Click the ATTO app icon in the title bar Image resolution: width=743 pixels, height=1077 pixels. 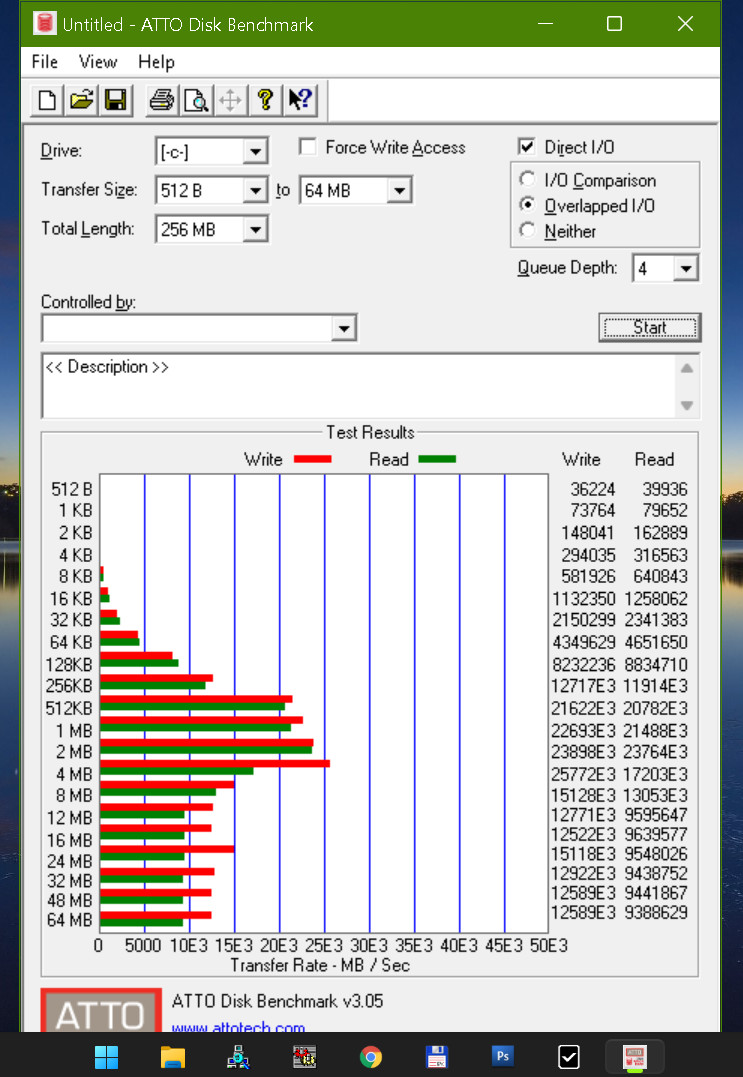(x=45, y=23)
